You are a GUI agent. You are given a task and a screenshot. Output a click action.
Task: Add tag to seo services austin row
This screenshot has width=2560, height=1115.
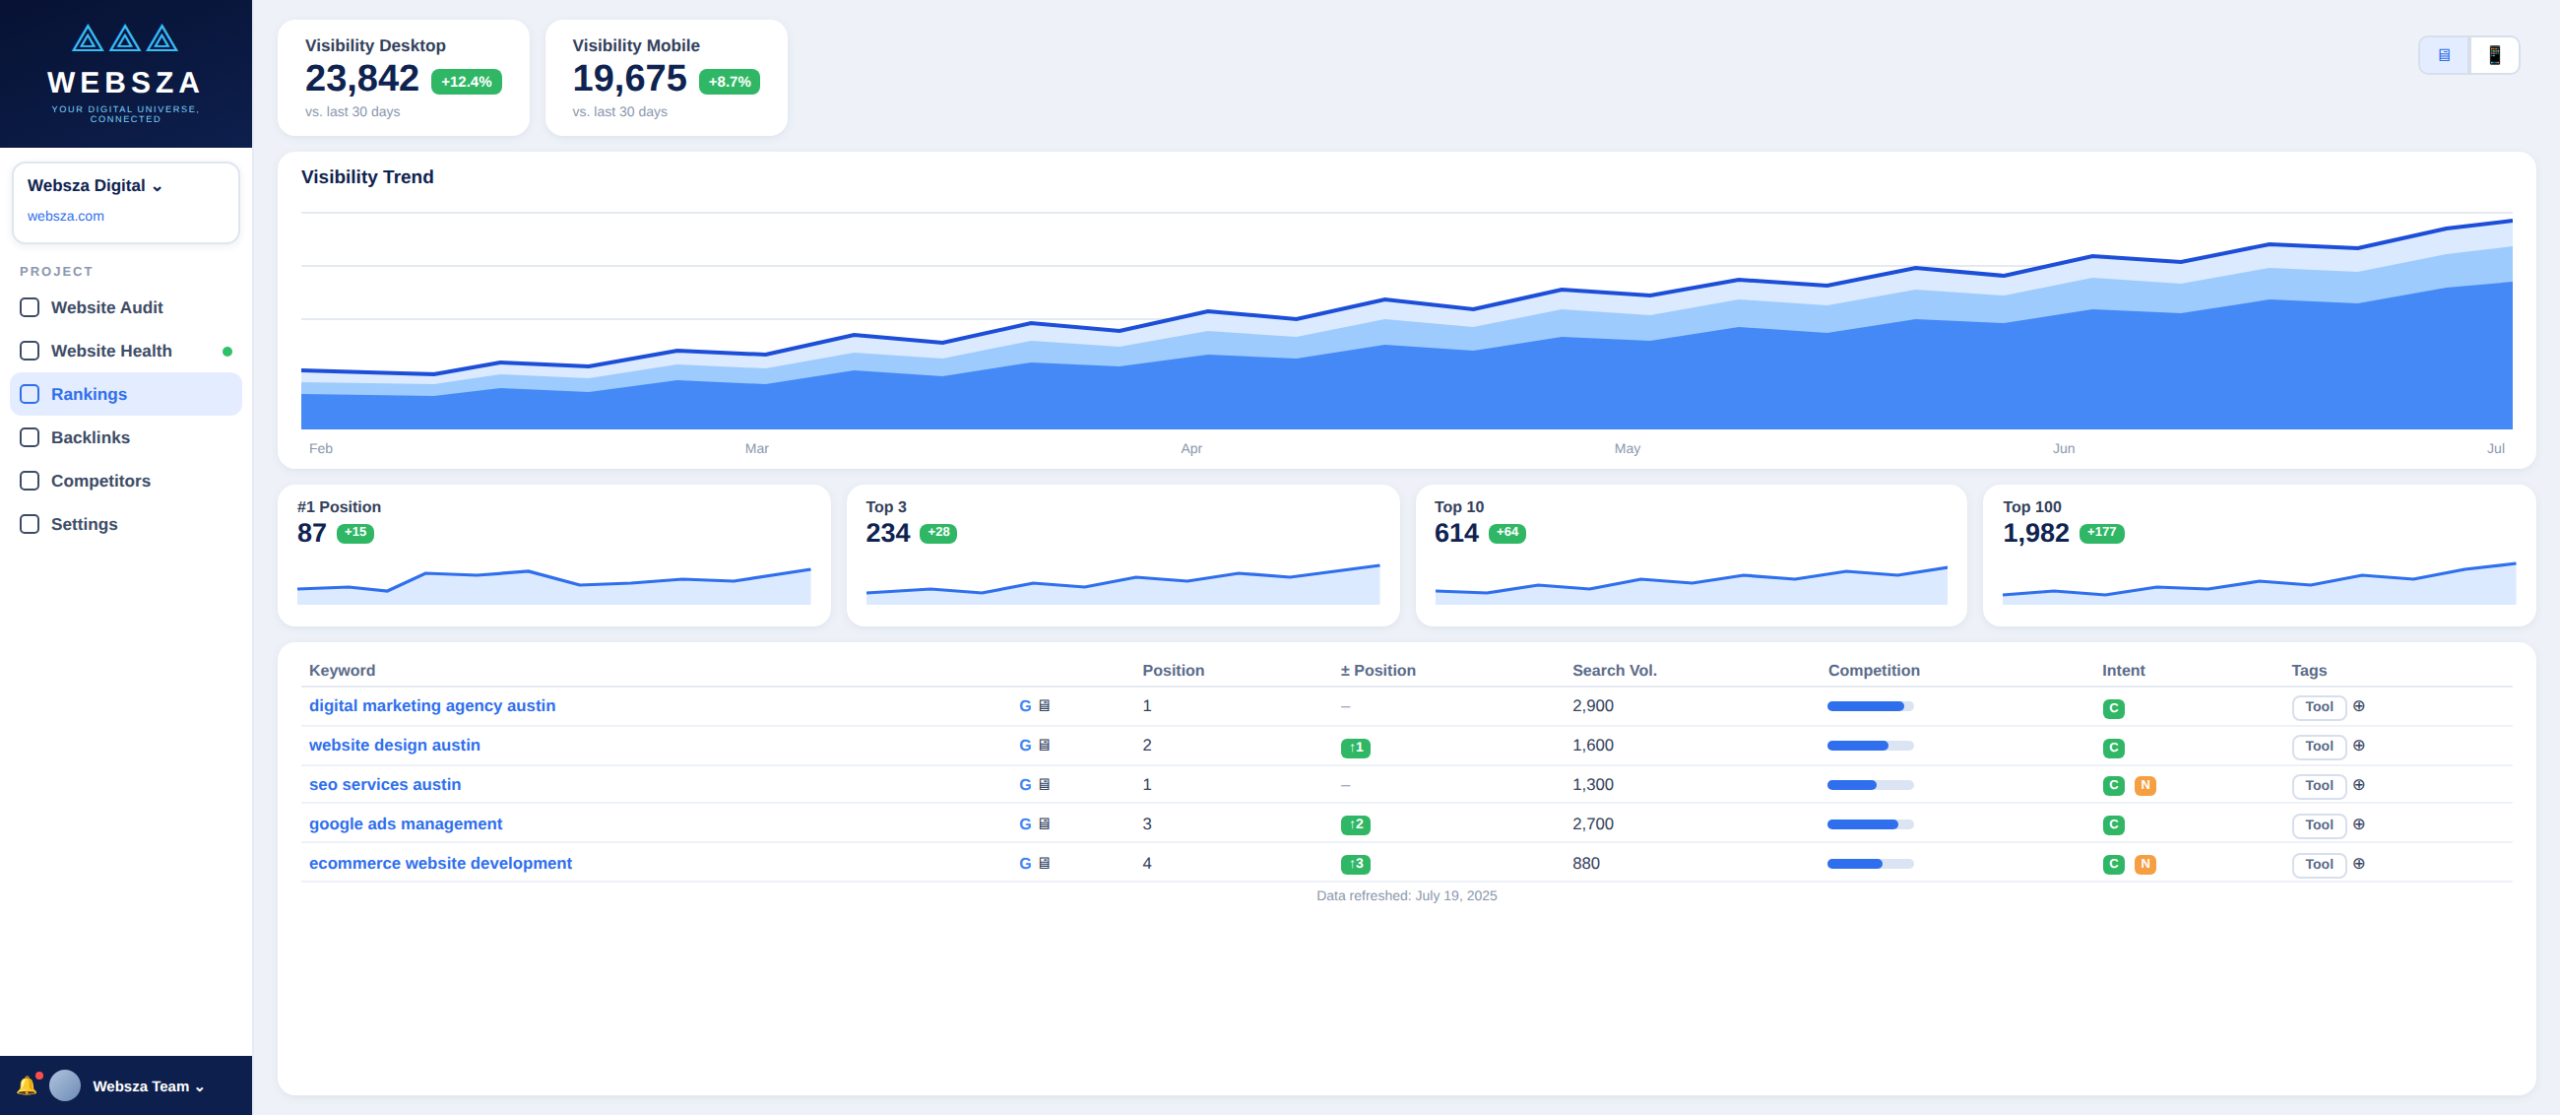[2359, 785]
